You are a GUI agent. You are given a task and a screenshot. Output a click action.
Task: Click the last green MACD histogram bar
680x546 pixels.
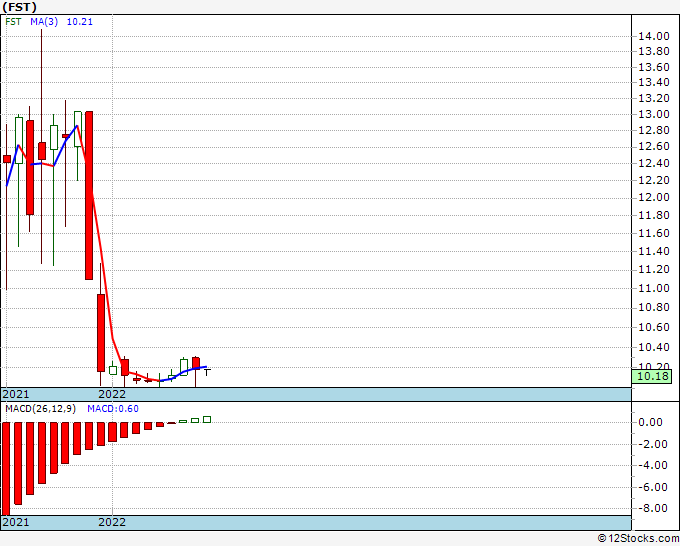point(207,419)
